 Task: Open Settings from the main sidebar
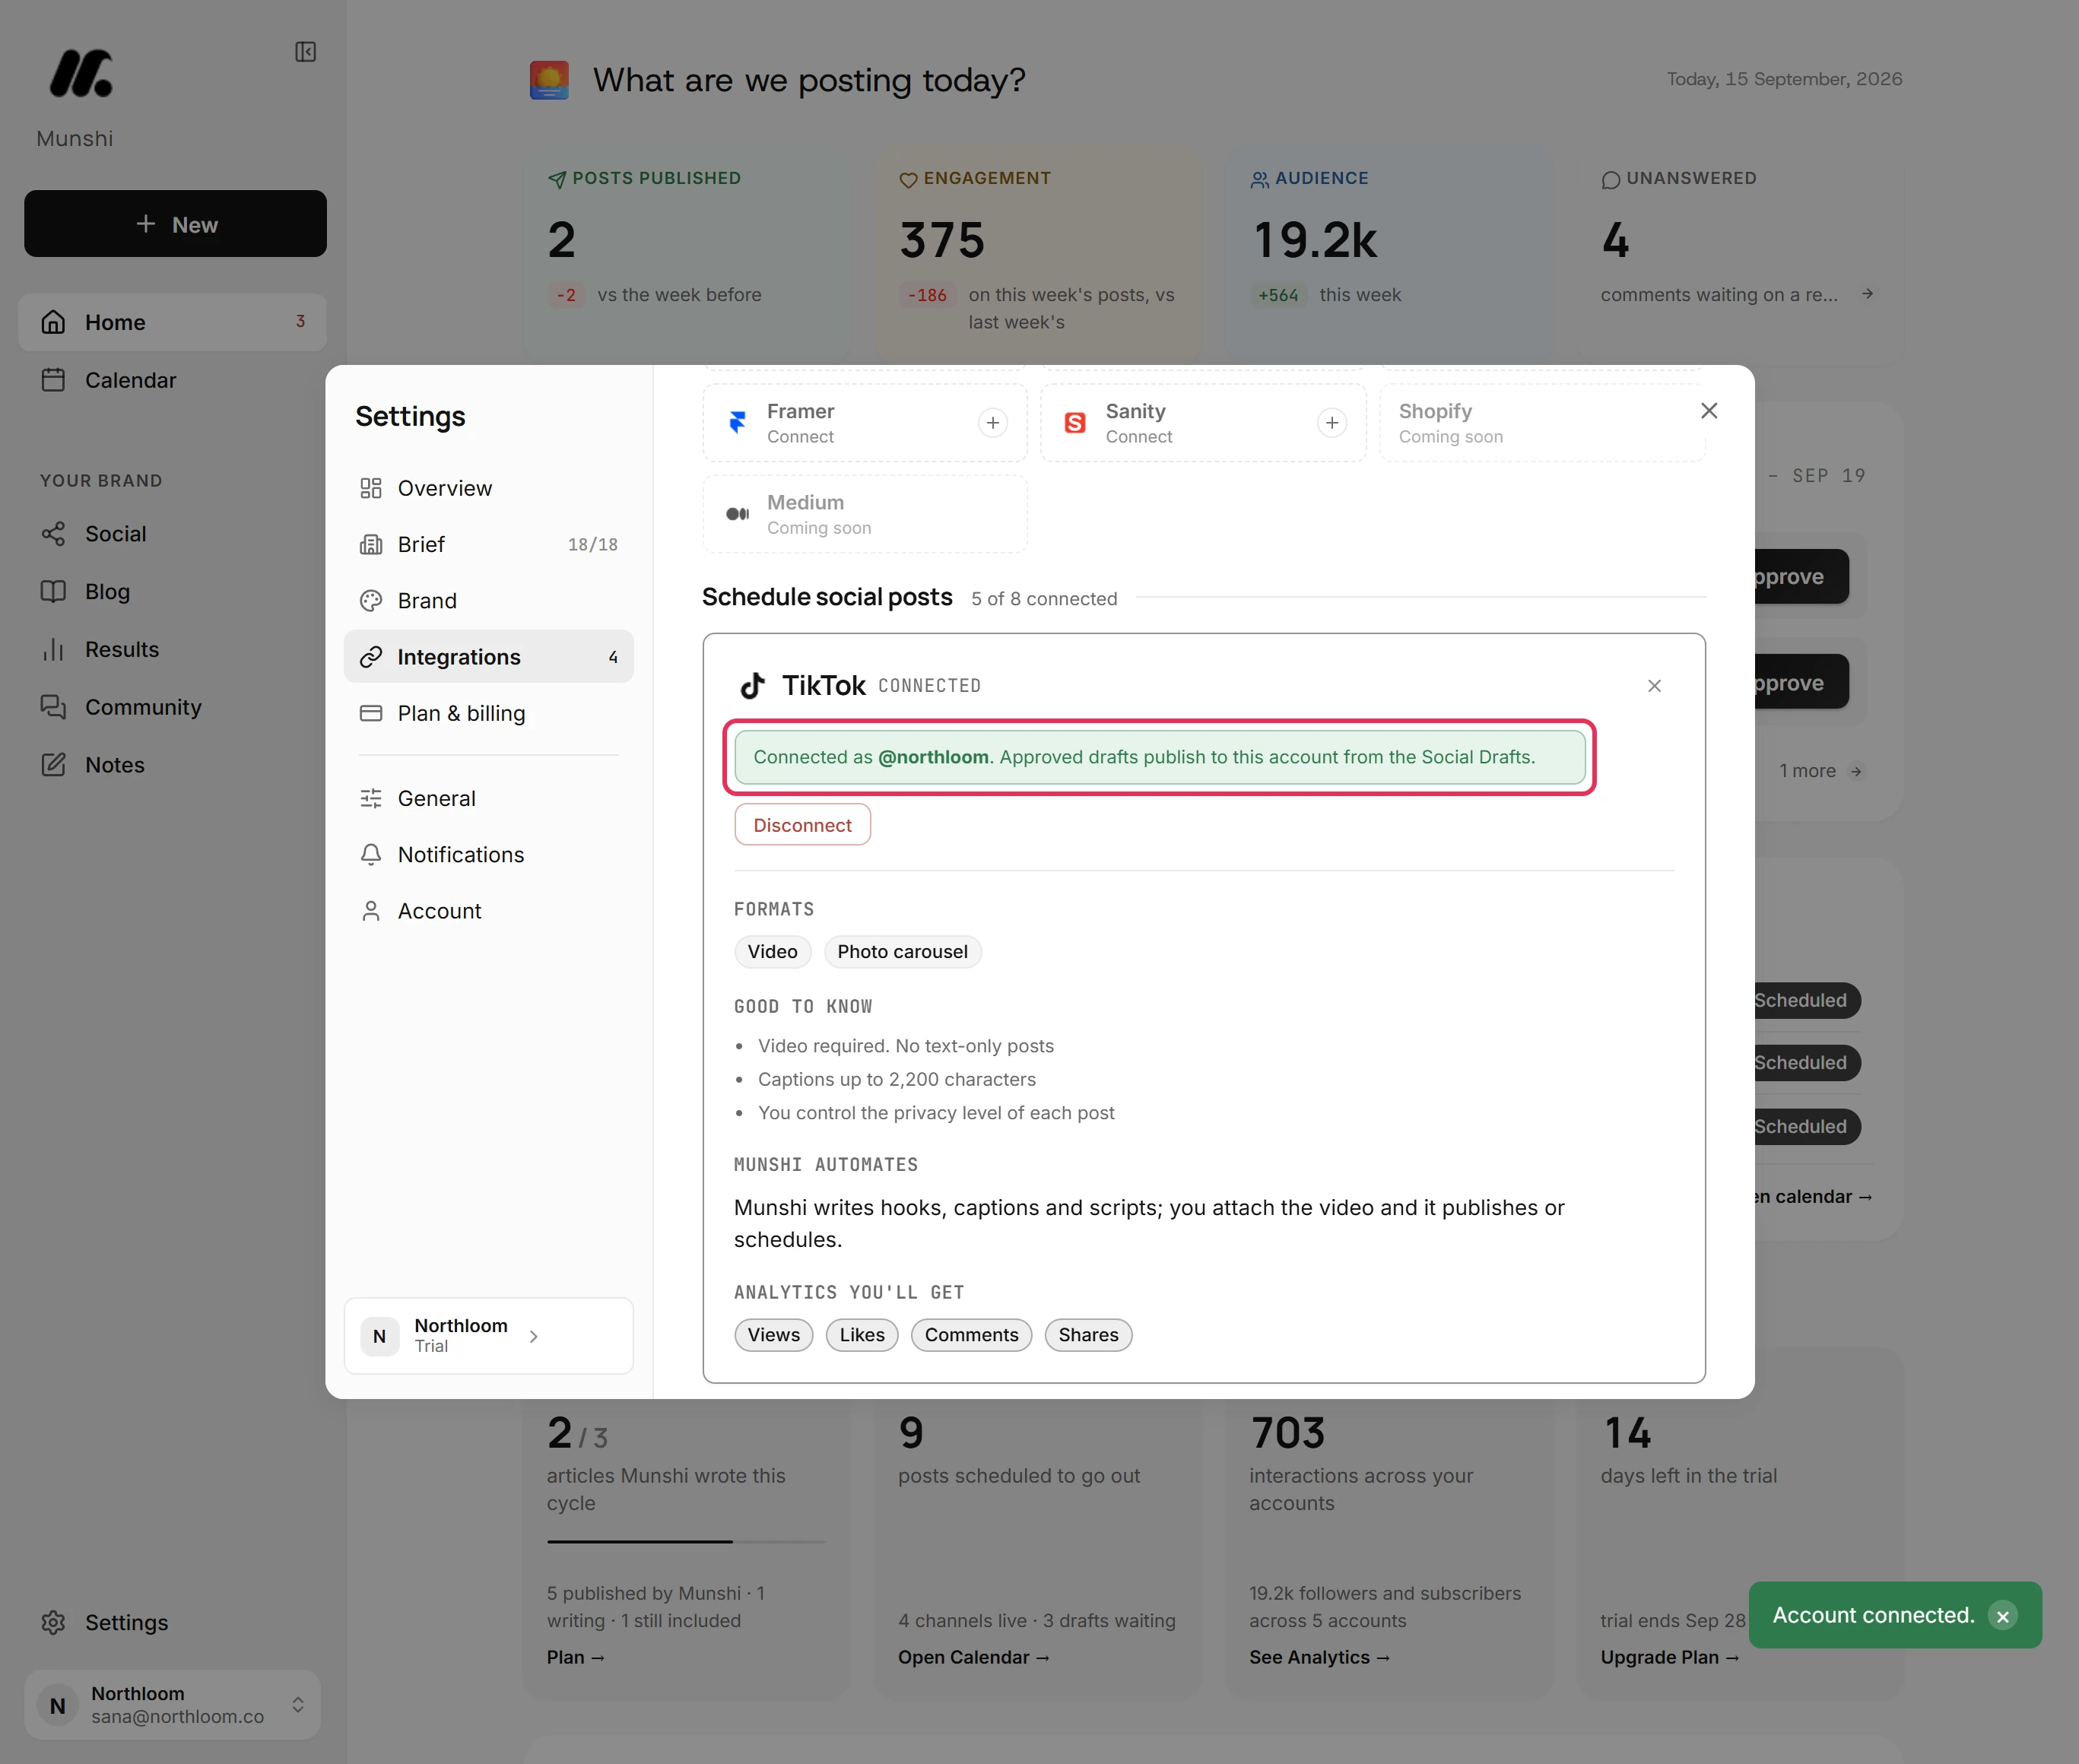pyautogui.click(x=172, y=1622)
